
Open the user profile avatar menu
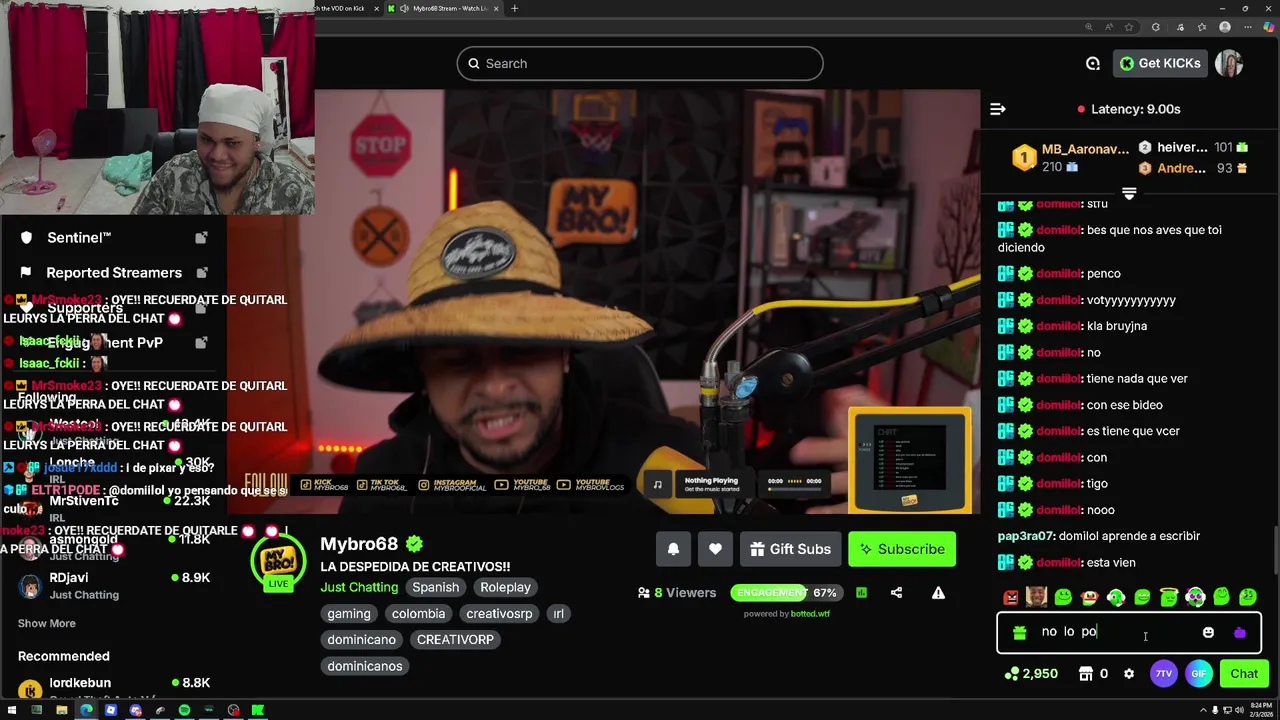point(1229,63)
